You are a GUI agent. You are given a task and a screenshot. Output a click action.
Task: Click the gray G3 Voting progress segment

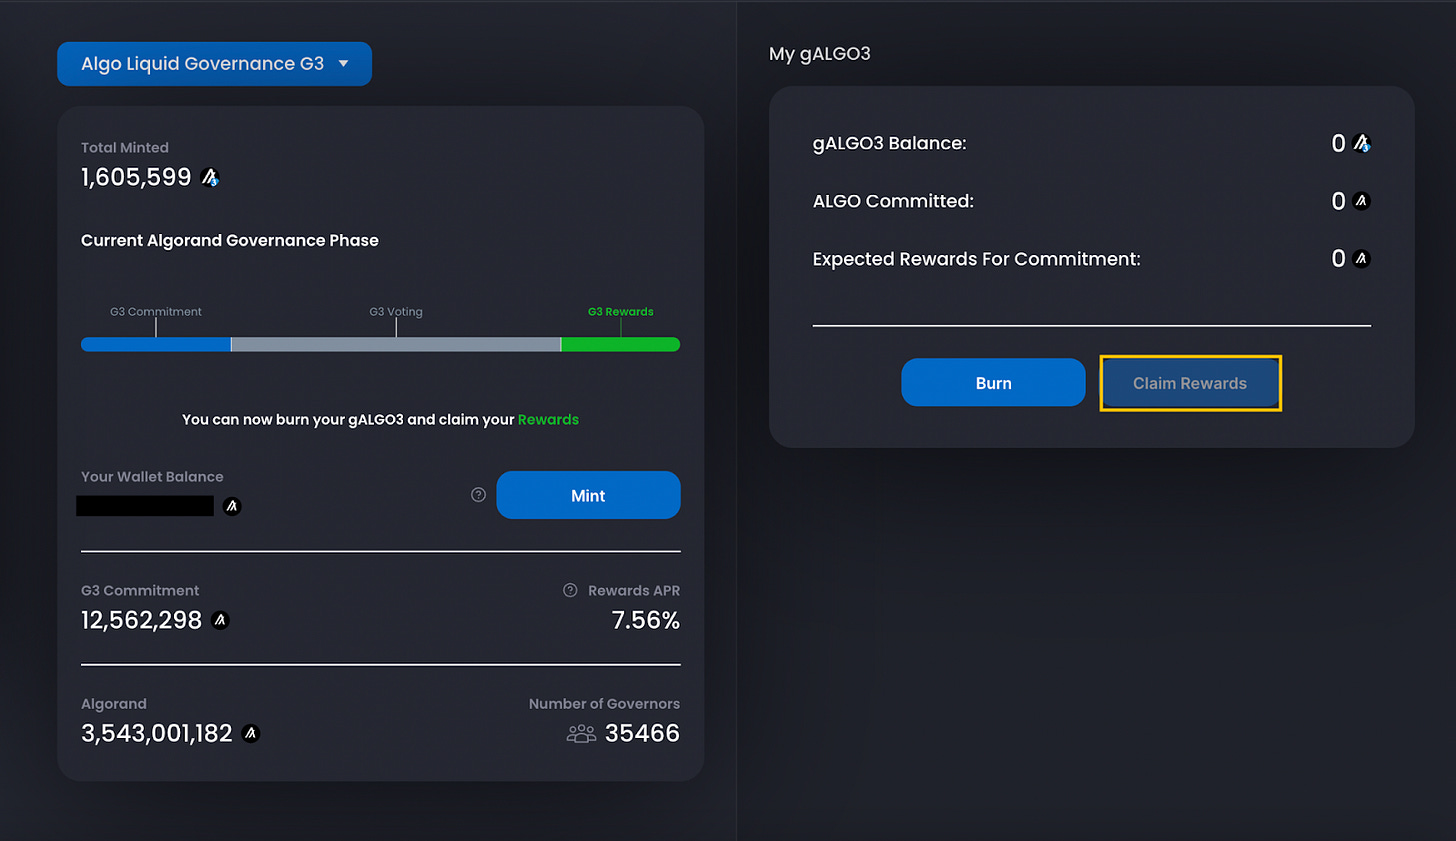point(396,344)
